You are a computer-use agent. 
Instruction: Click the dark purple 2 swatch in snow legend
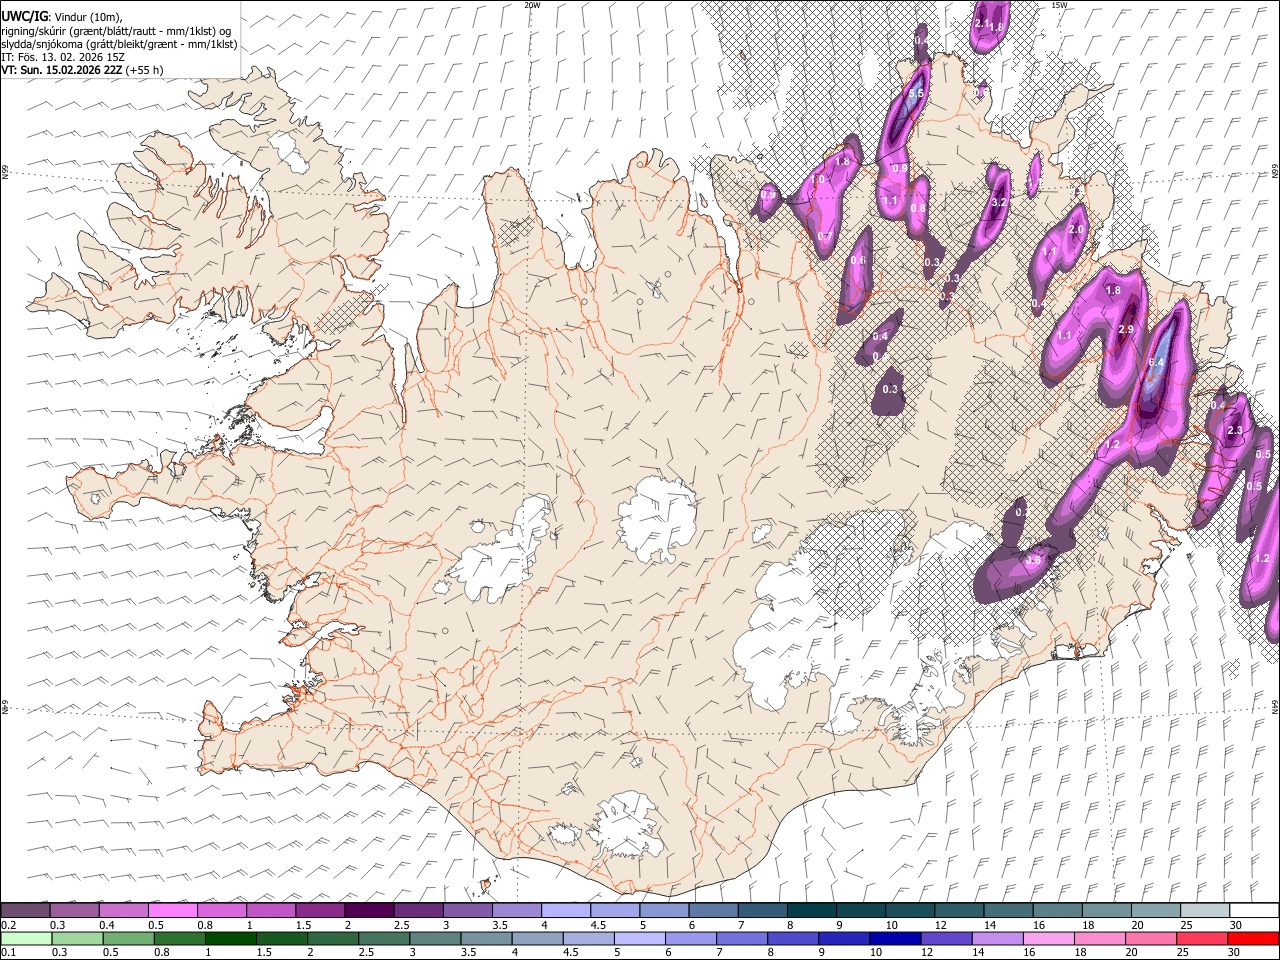[x=369, y=910]
